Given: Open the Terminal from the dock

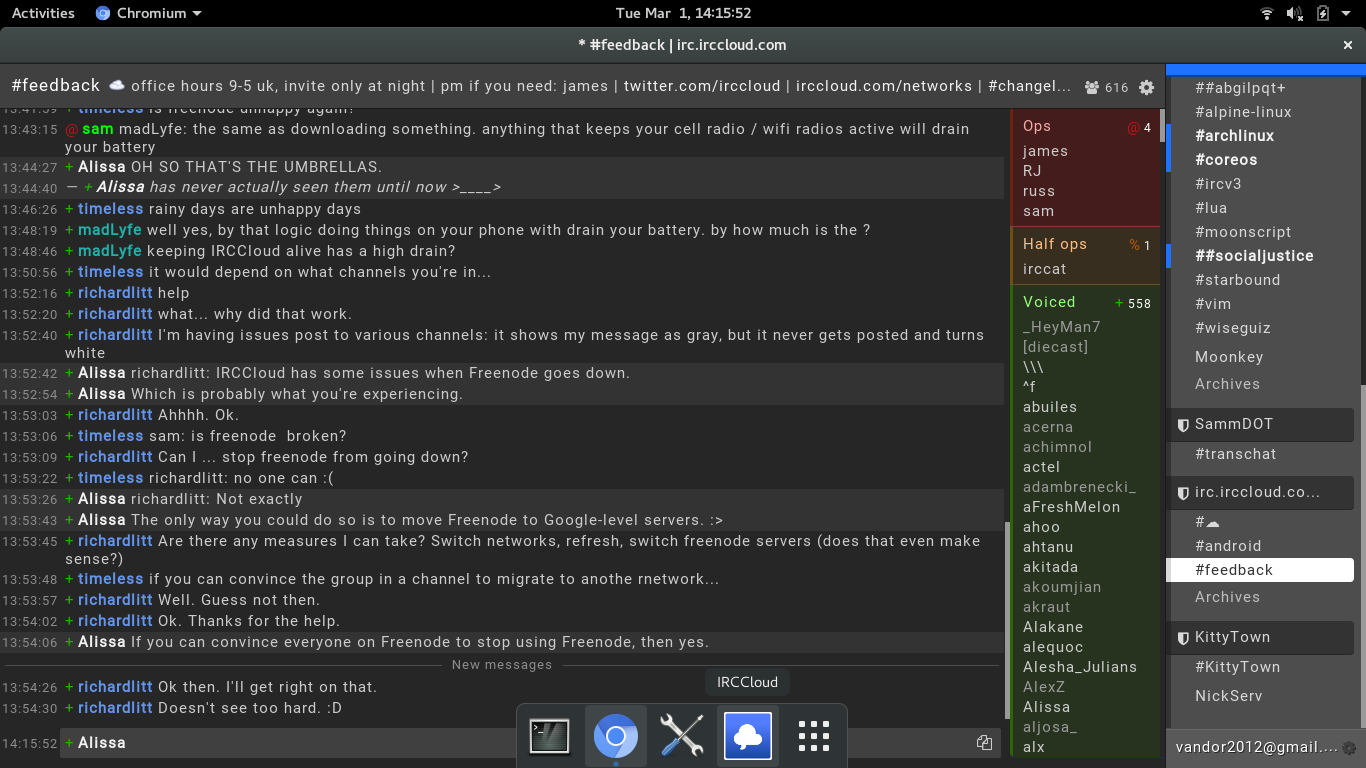Looking at the screenshot, I should pyautogui.click(x=549, y=736).
